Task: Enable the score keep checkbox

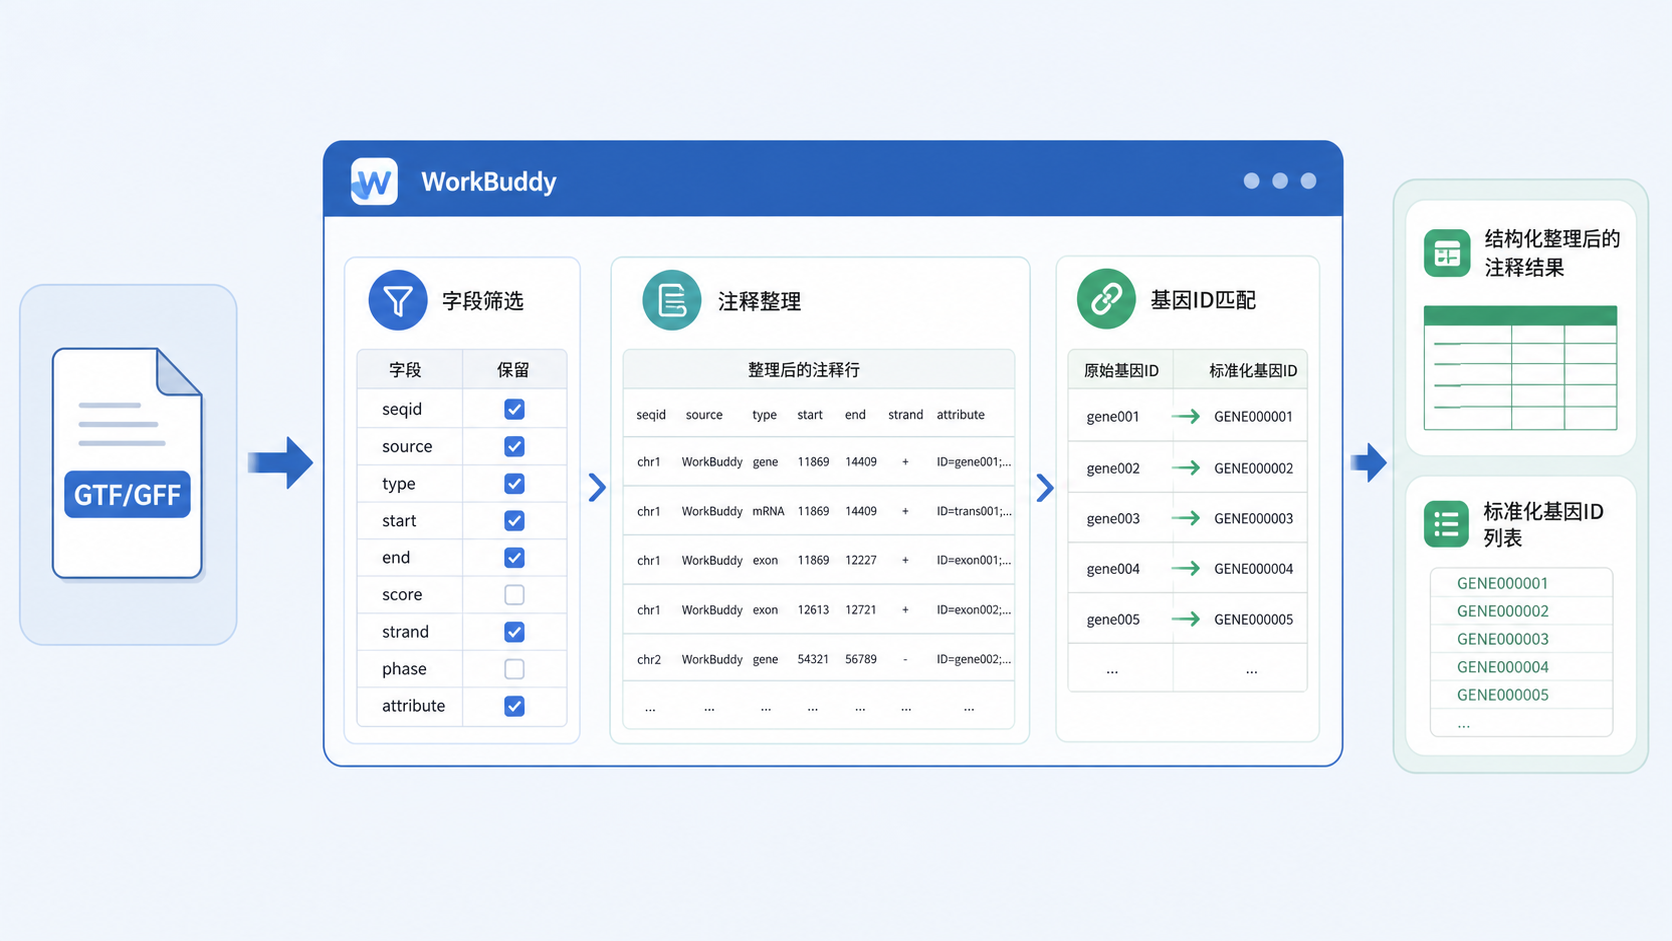Action: [514, 595]
